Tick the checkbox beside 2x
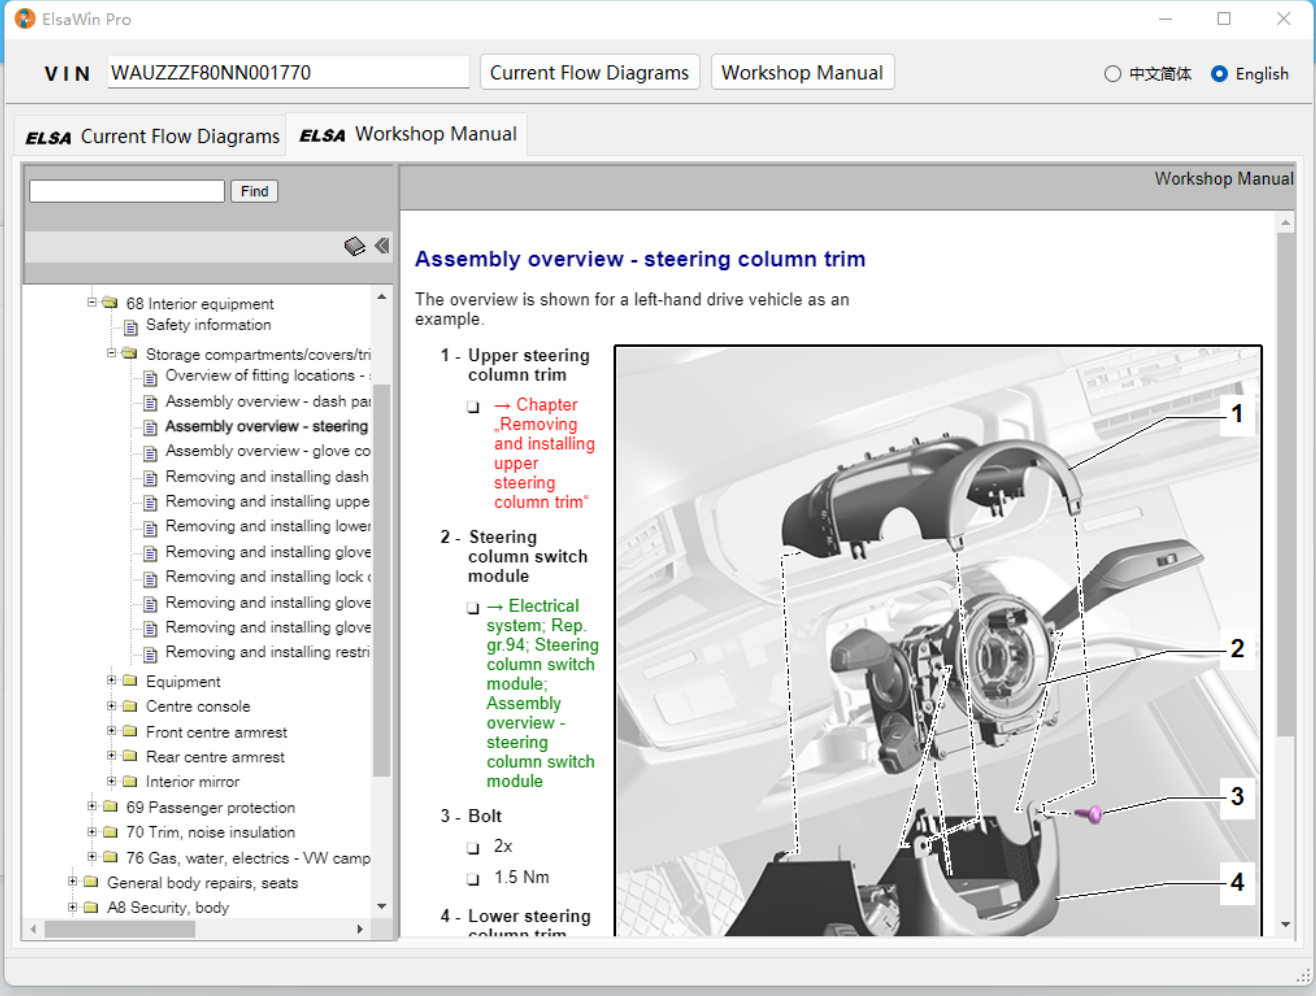 [473, 849]
